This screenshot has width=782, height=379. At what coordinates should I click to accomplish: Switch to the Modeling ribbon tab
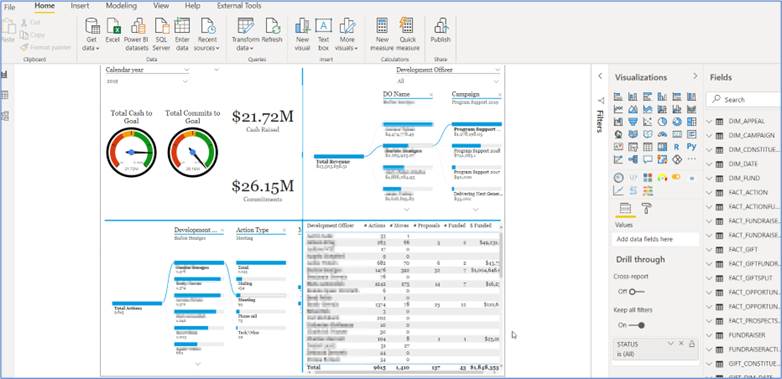[x=121, y=6]
